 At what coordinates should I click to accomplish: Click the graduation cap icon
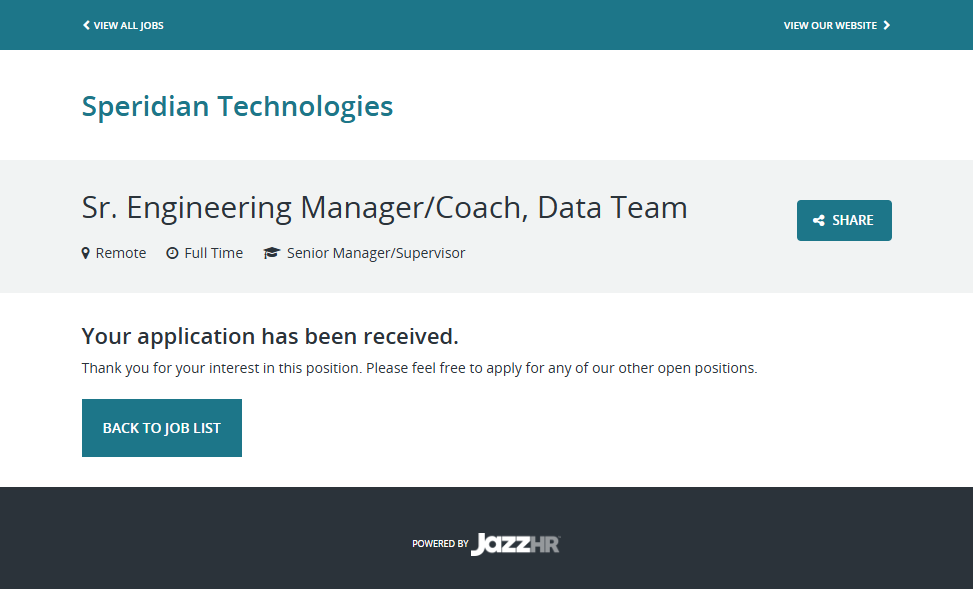271,253
